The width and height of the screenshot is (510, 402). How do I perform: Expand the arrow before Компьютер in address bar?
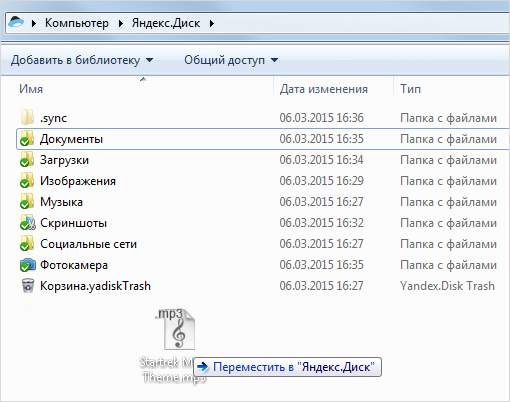pyautogui.click(x=33, y=23)
